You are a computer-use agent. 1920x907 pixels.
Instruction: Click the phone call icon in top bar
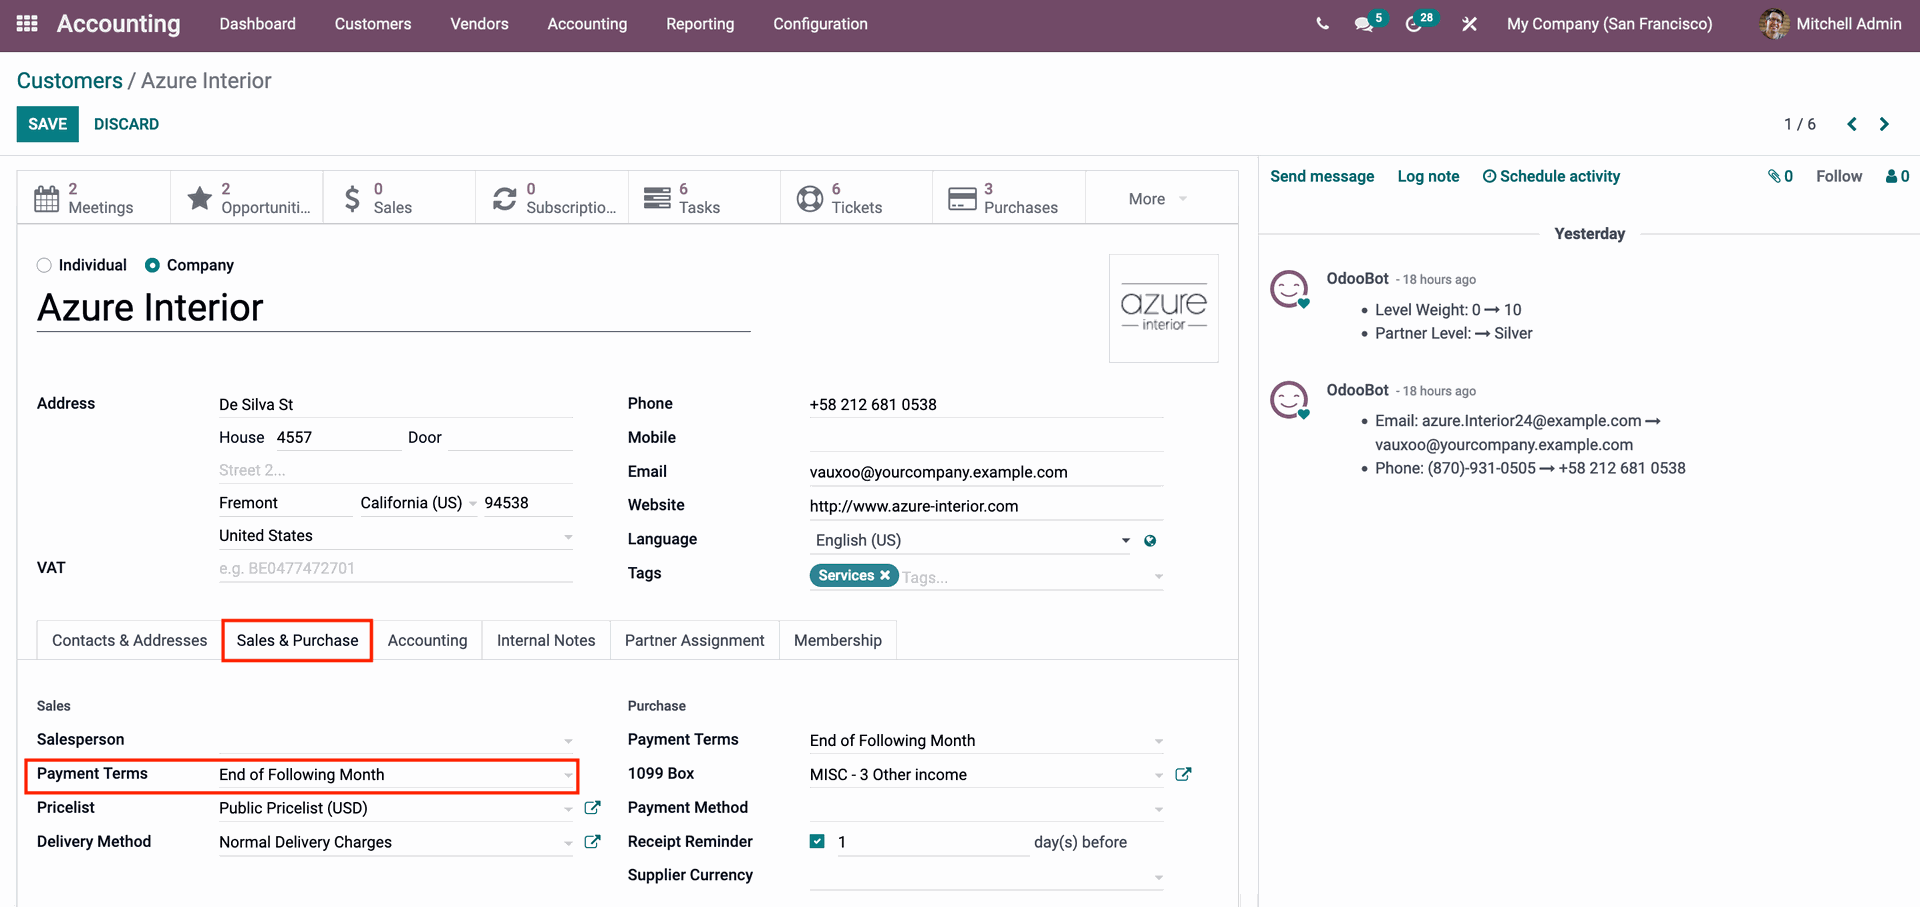[1322, 24]
